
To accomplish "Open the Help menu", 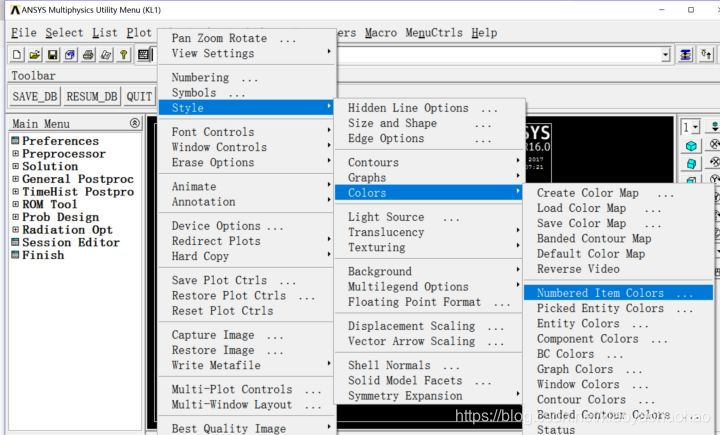I will 484,33.
